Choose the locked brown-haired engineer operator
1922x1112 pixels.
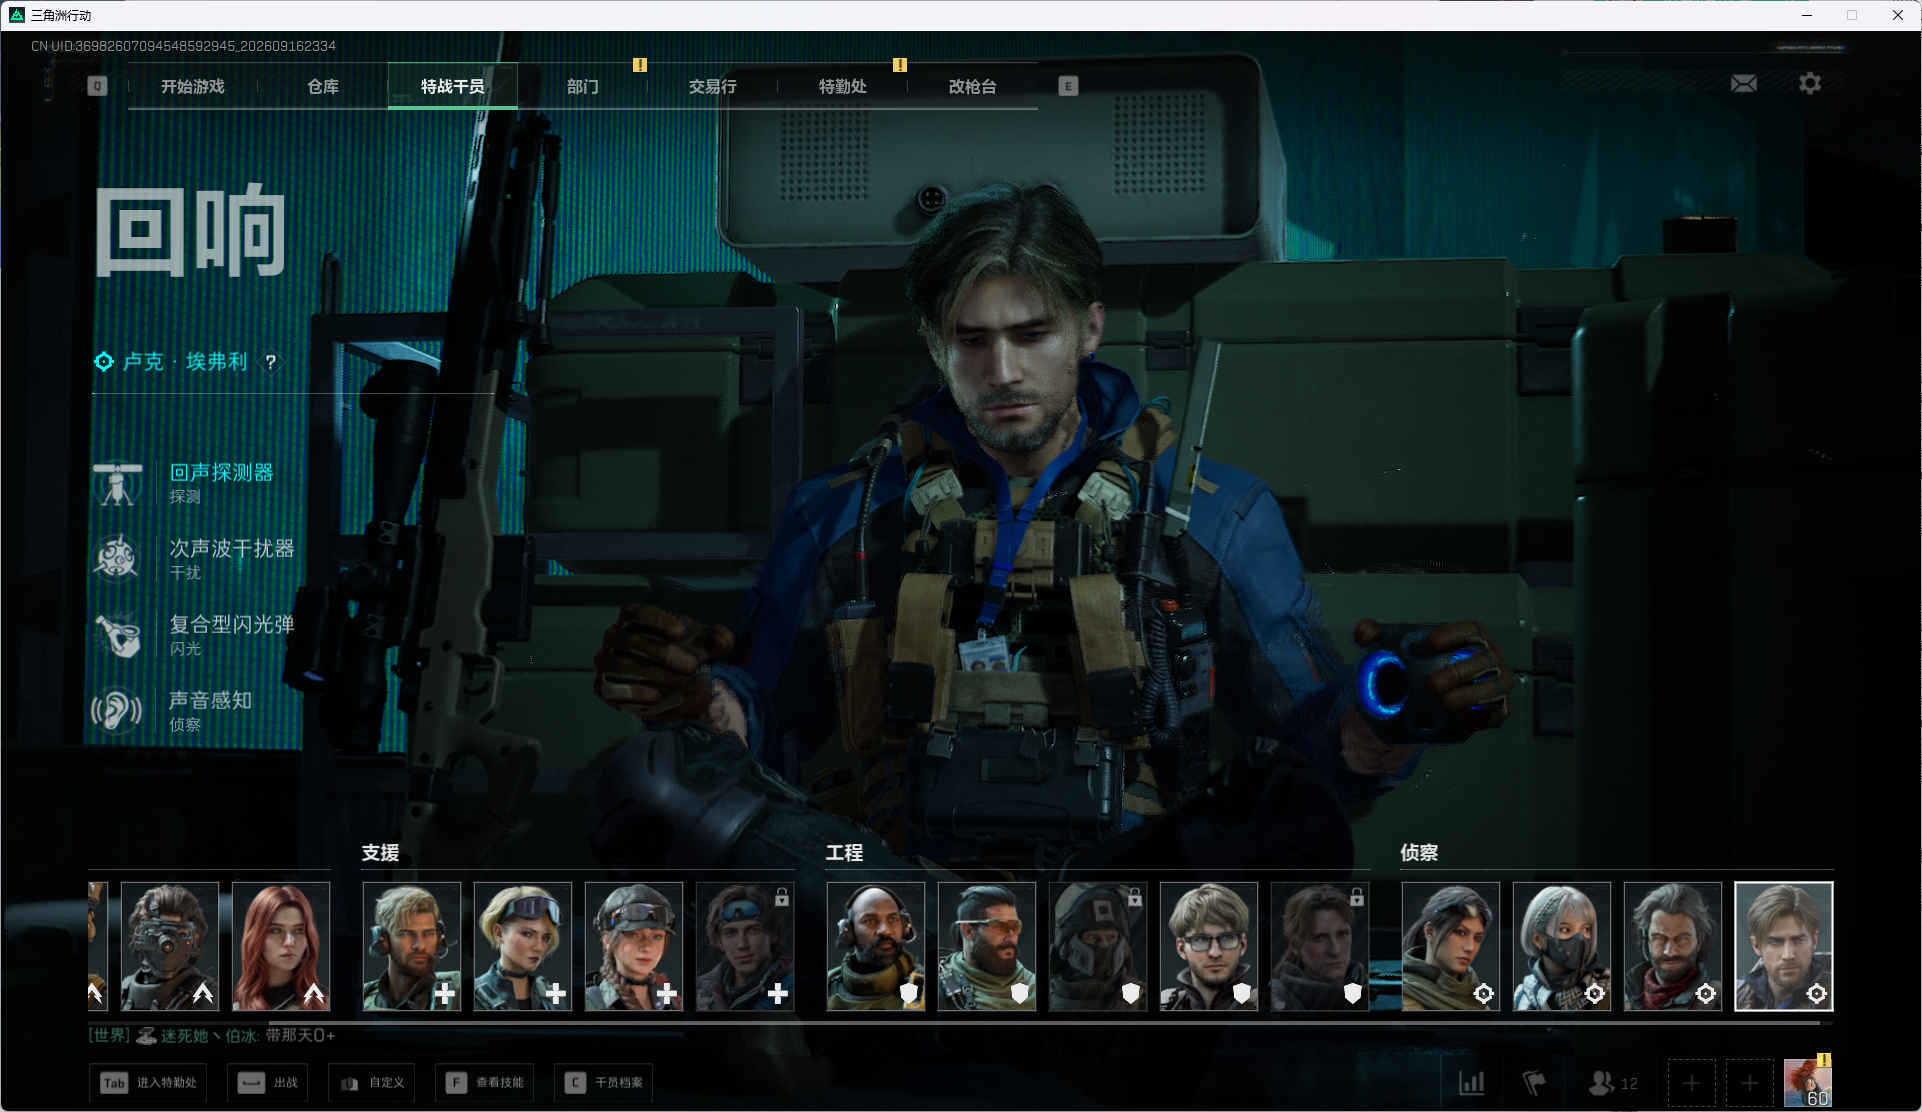[1320, 946]
